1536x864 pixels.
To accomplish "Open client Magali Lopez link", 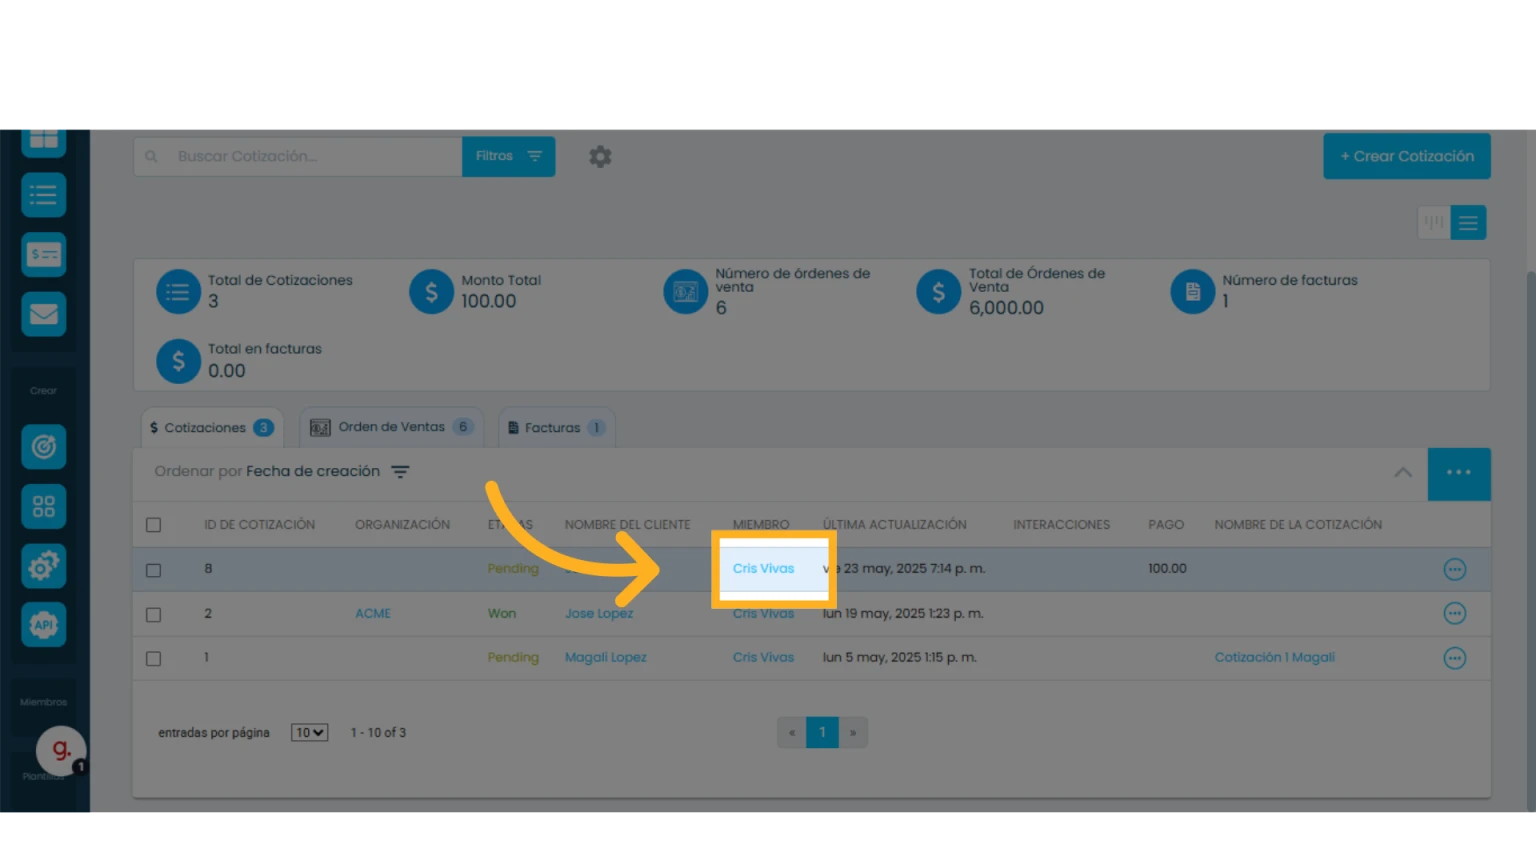I will point(606,658).
